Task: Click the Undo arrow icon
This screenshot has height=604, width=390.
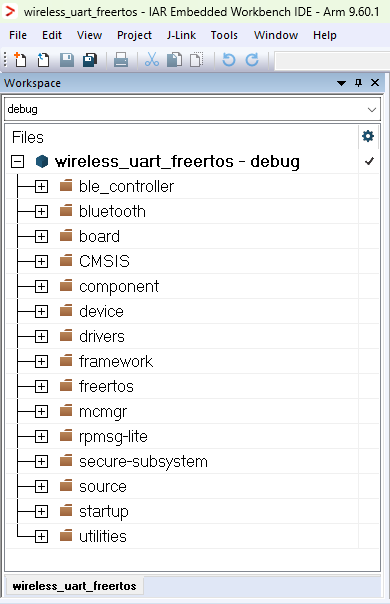Action: [229, 60]
